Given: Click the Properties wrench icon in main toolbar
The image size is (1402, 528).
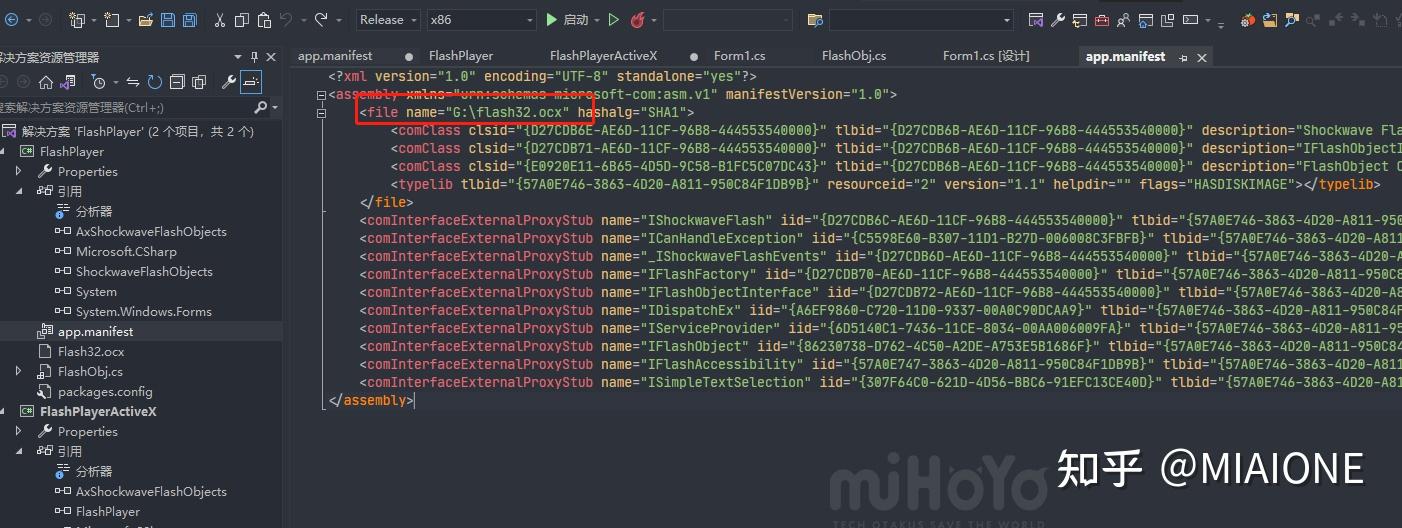Looking at the screenshot, I should click(x=1057, y=20).
